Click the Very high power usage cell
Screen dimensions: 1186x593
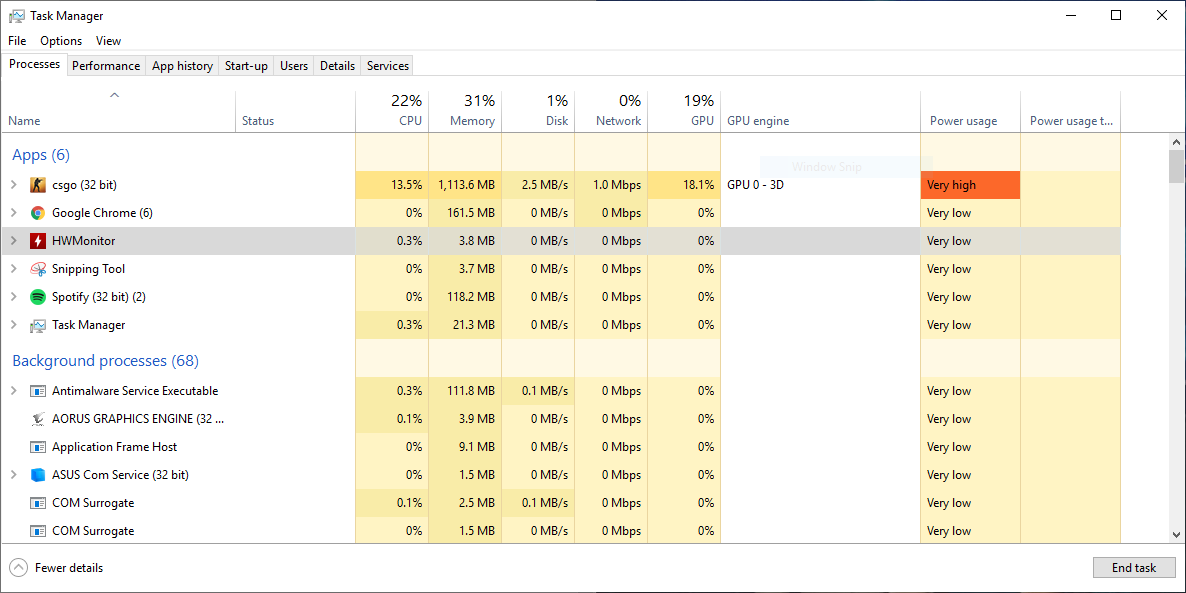pos(970,185)
